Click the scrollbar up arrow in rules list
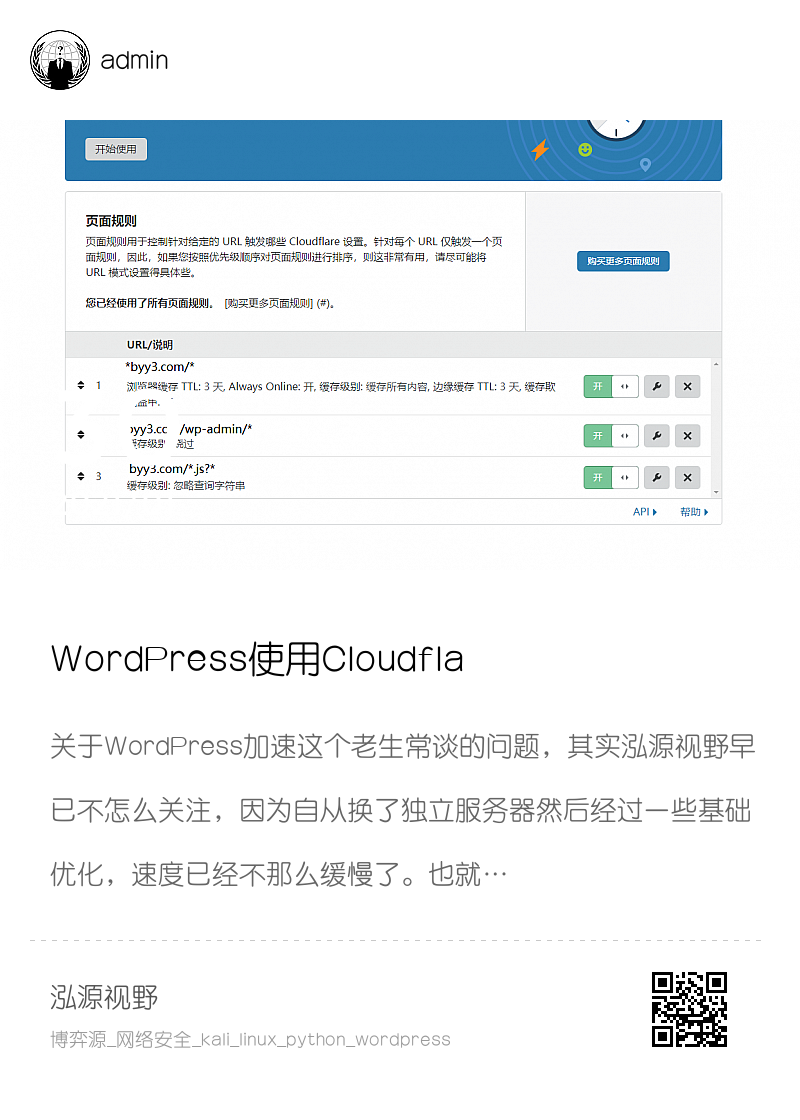The height and width of the screenshot is (1120, 800). tap(716, 364)
